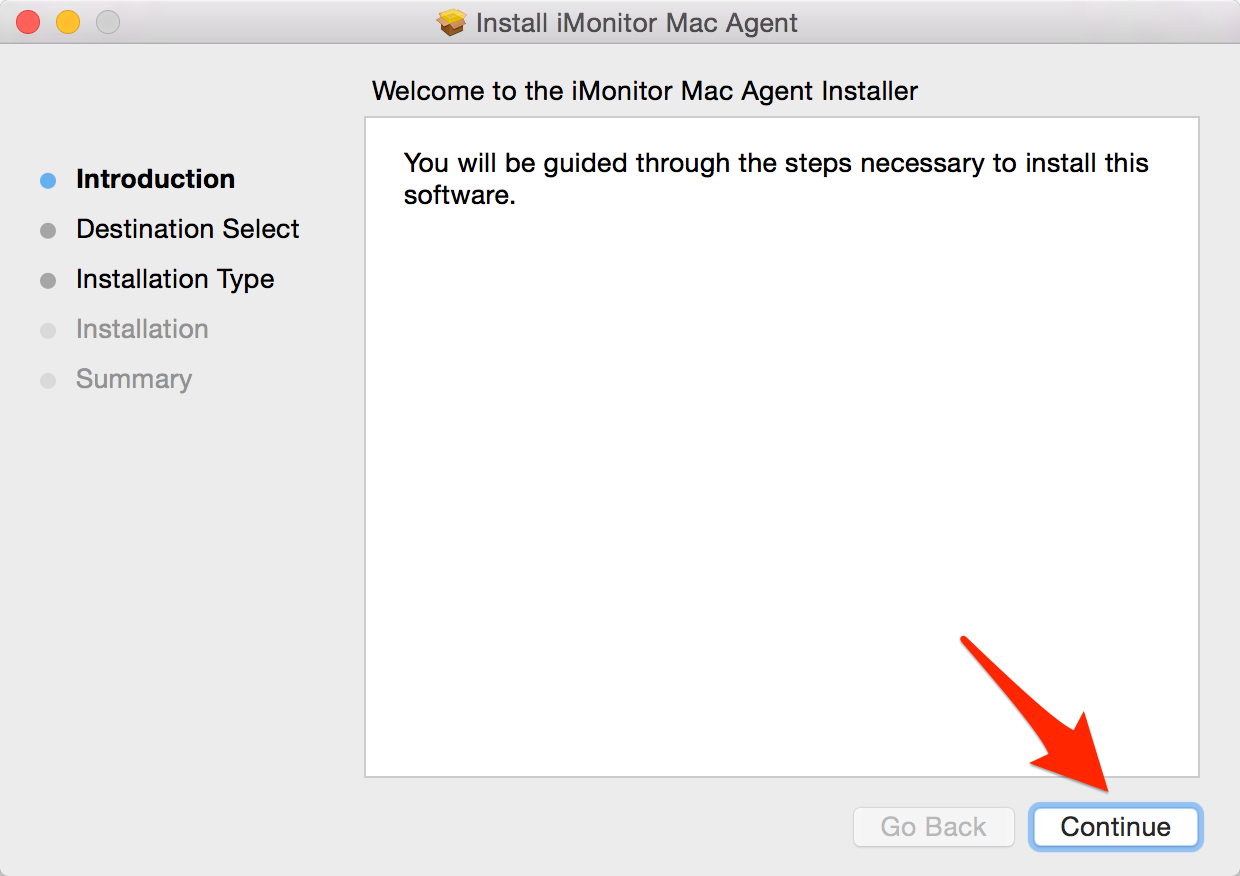The width and height of the screenshot is (1240, 876).
Task: Select the Destination Select step
Action: [187, 230]
